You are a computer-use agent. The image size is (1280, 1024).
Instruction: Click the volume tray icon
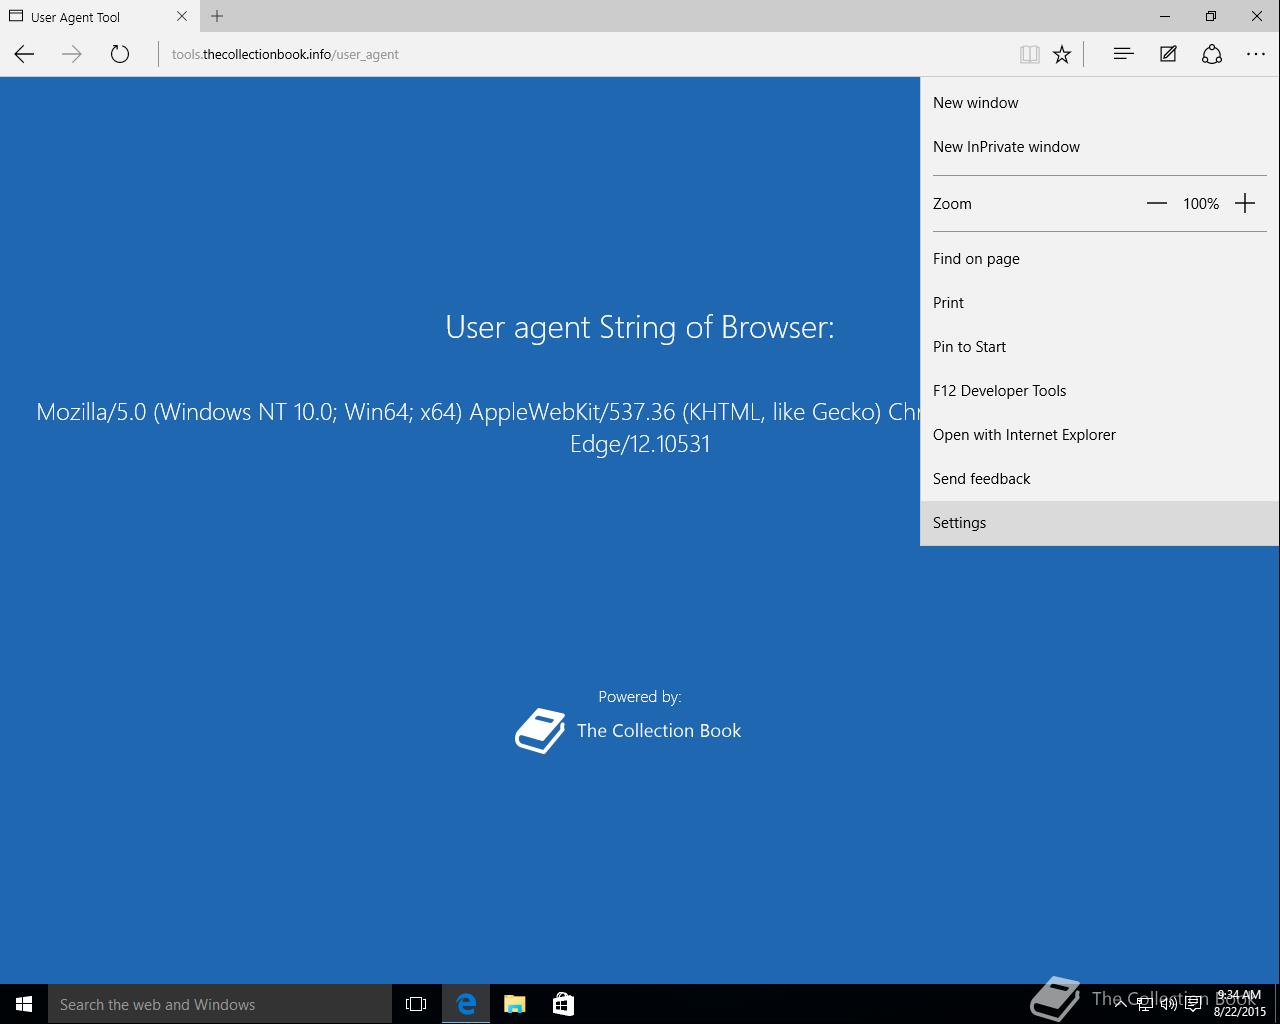[1169, 1004]
